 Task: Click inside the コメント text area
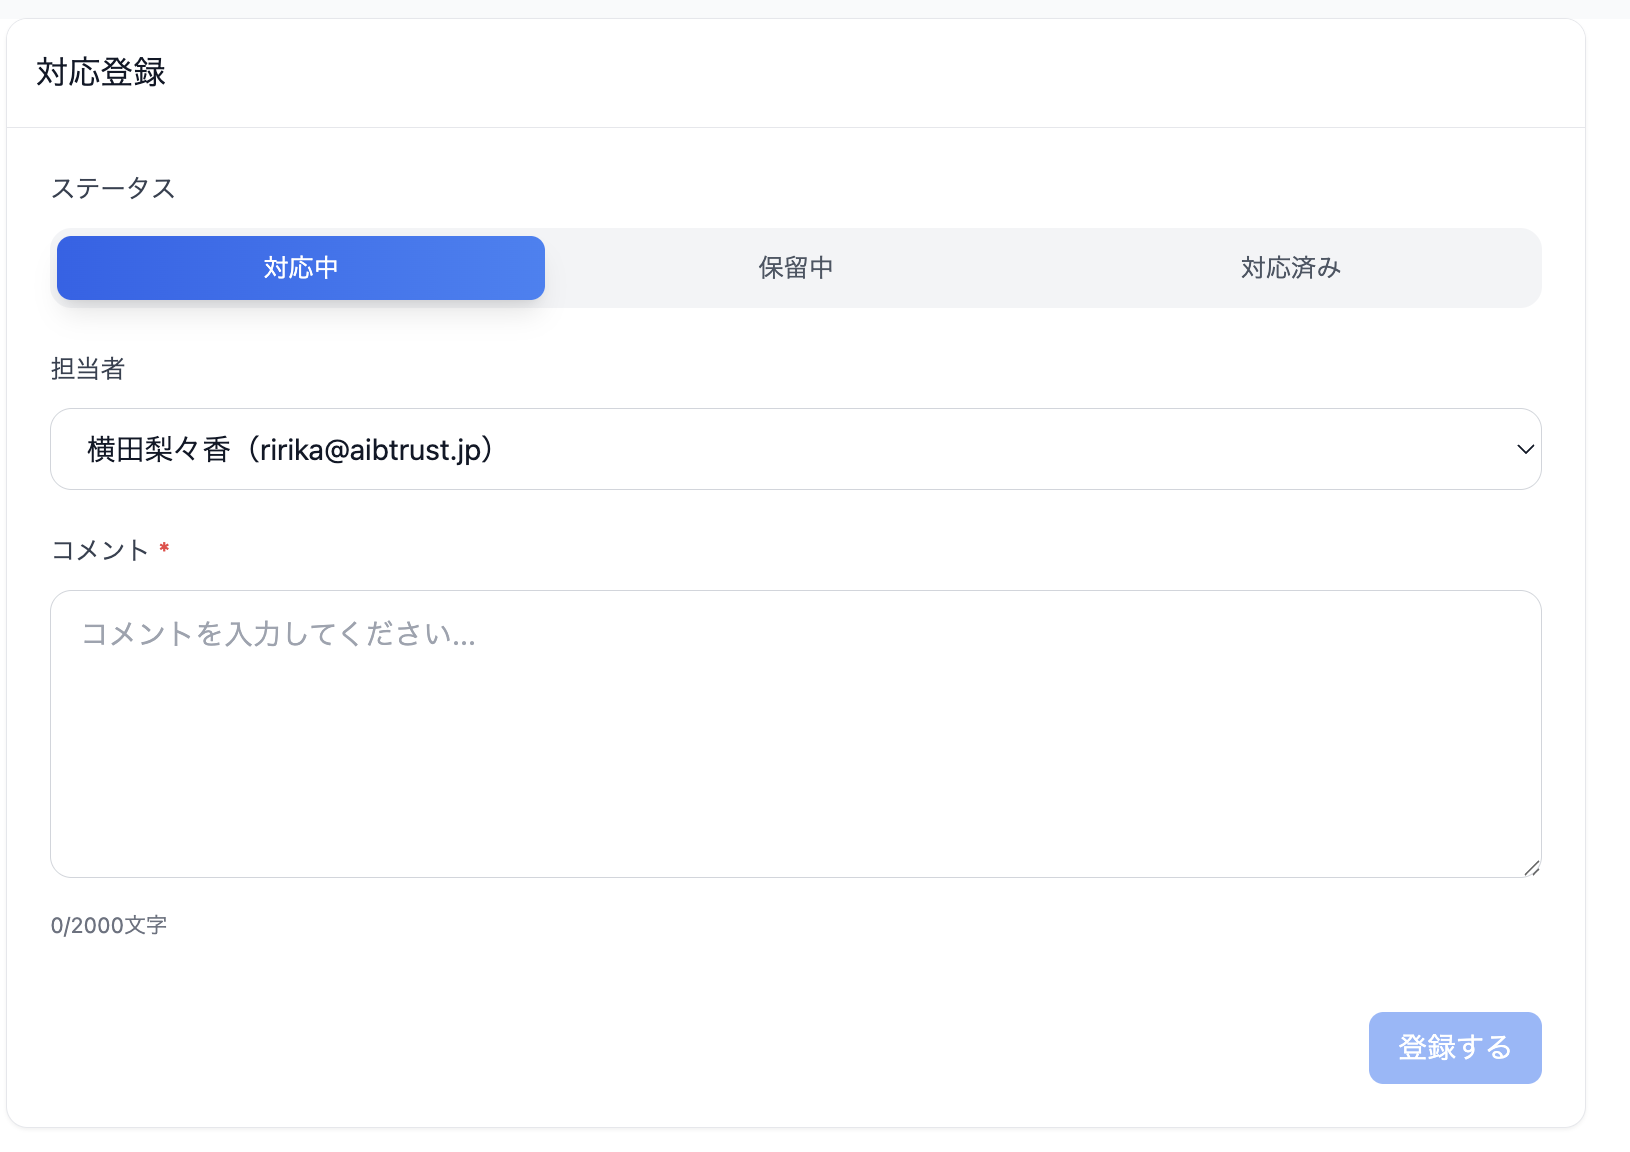pyautogui.click(x=795, y=730)
